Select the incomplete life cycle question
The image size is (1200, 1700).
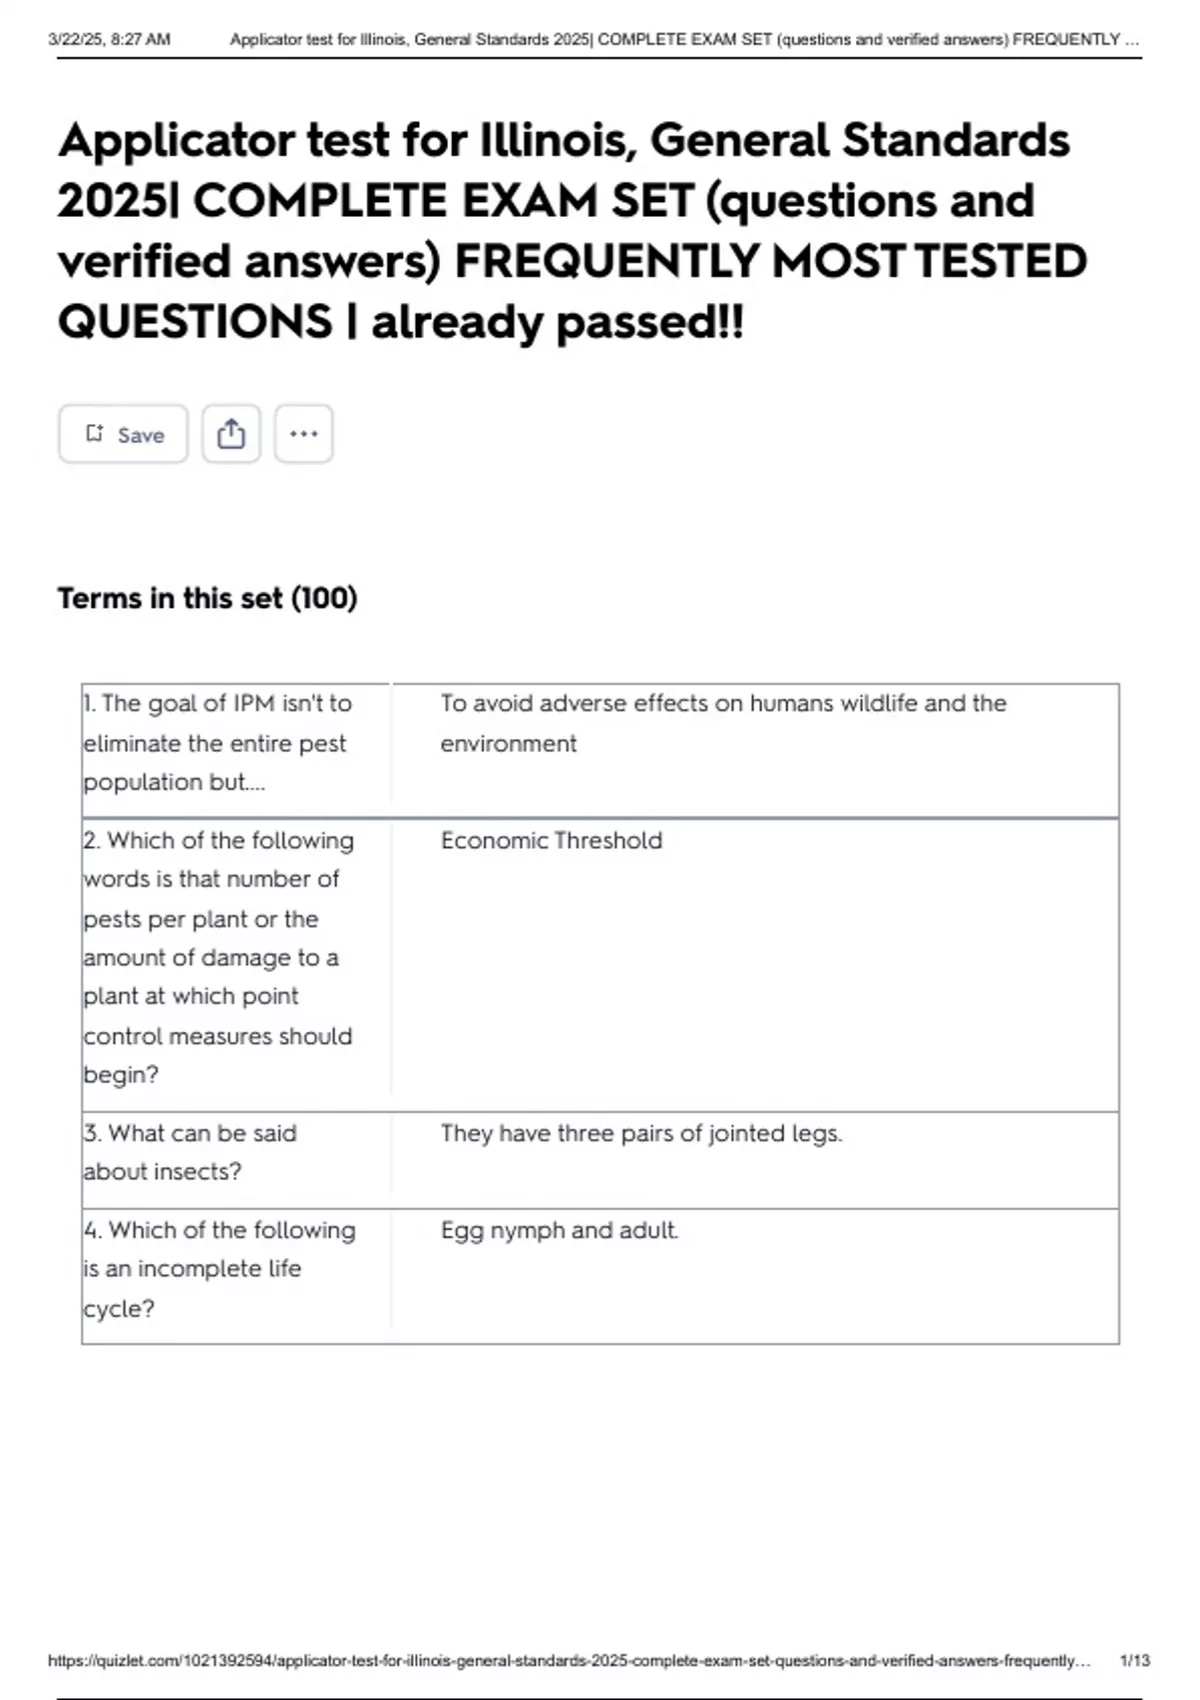click(219, 1269)
